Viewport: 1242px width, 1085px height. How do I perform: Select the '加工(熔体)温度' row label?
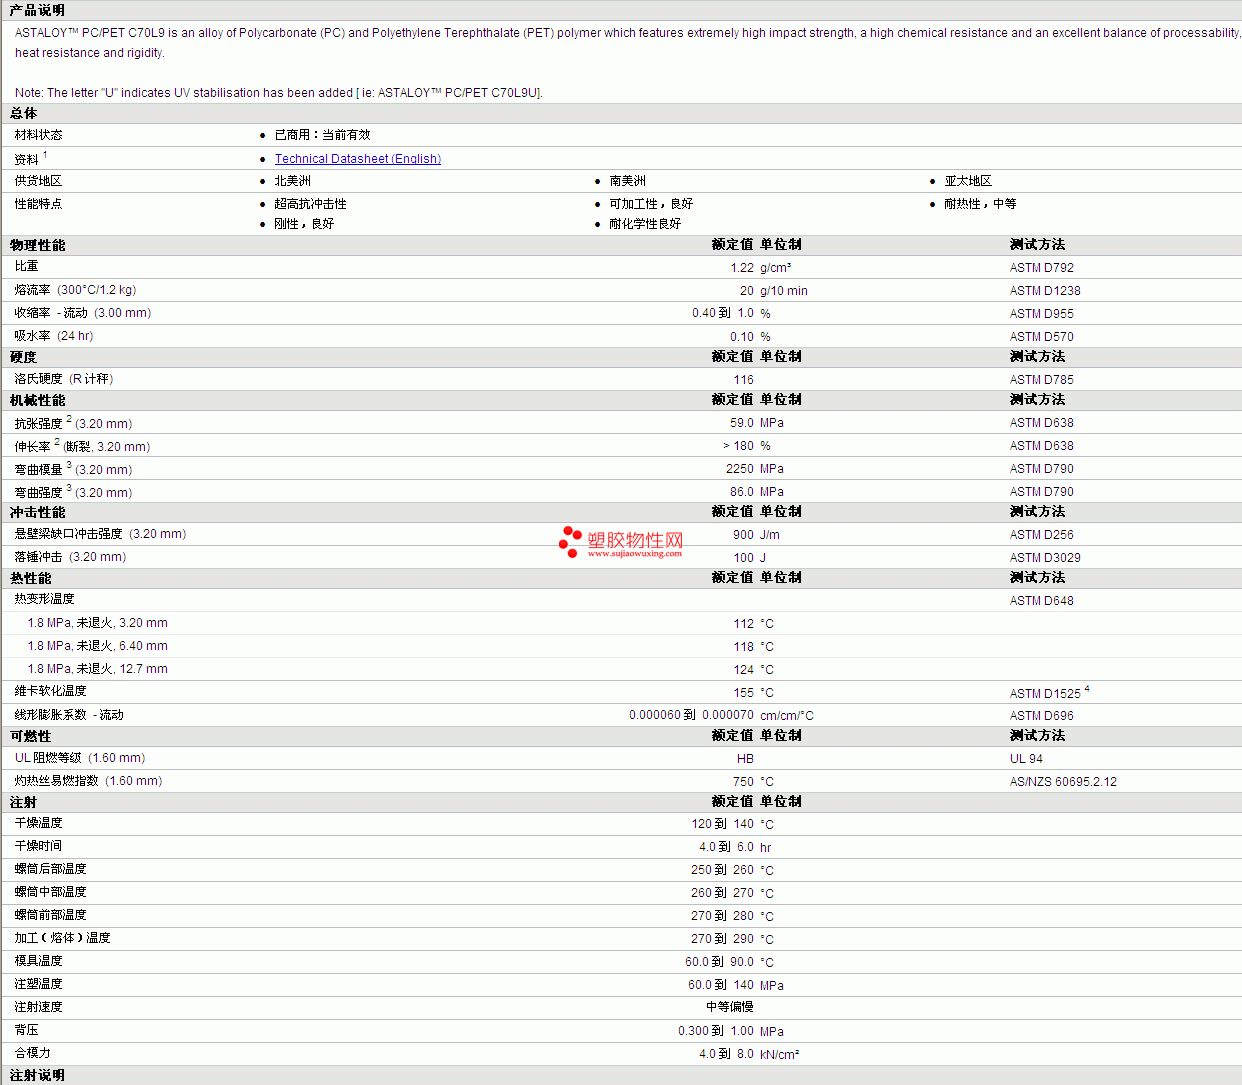[63, 938]
